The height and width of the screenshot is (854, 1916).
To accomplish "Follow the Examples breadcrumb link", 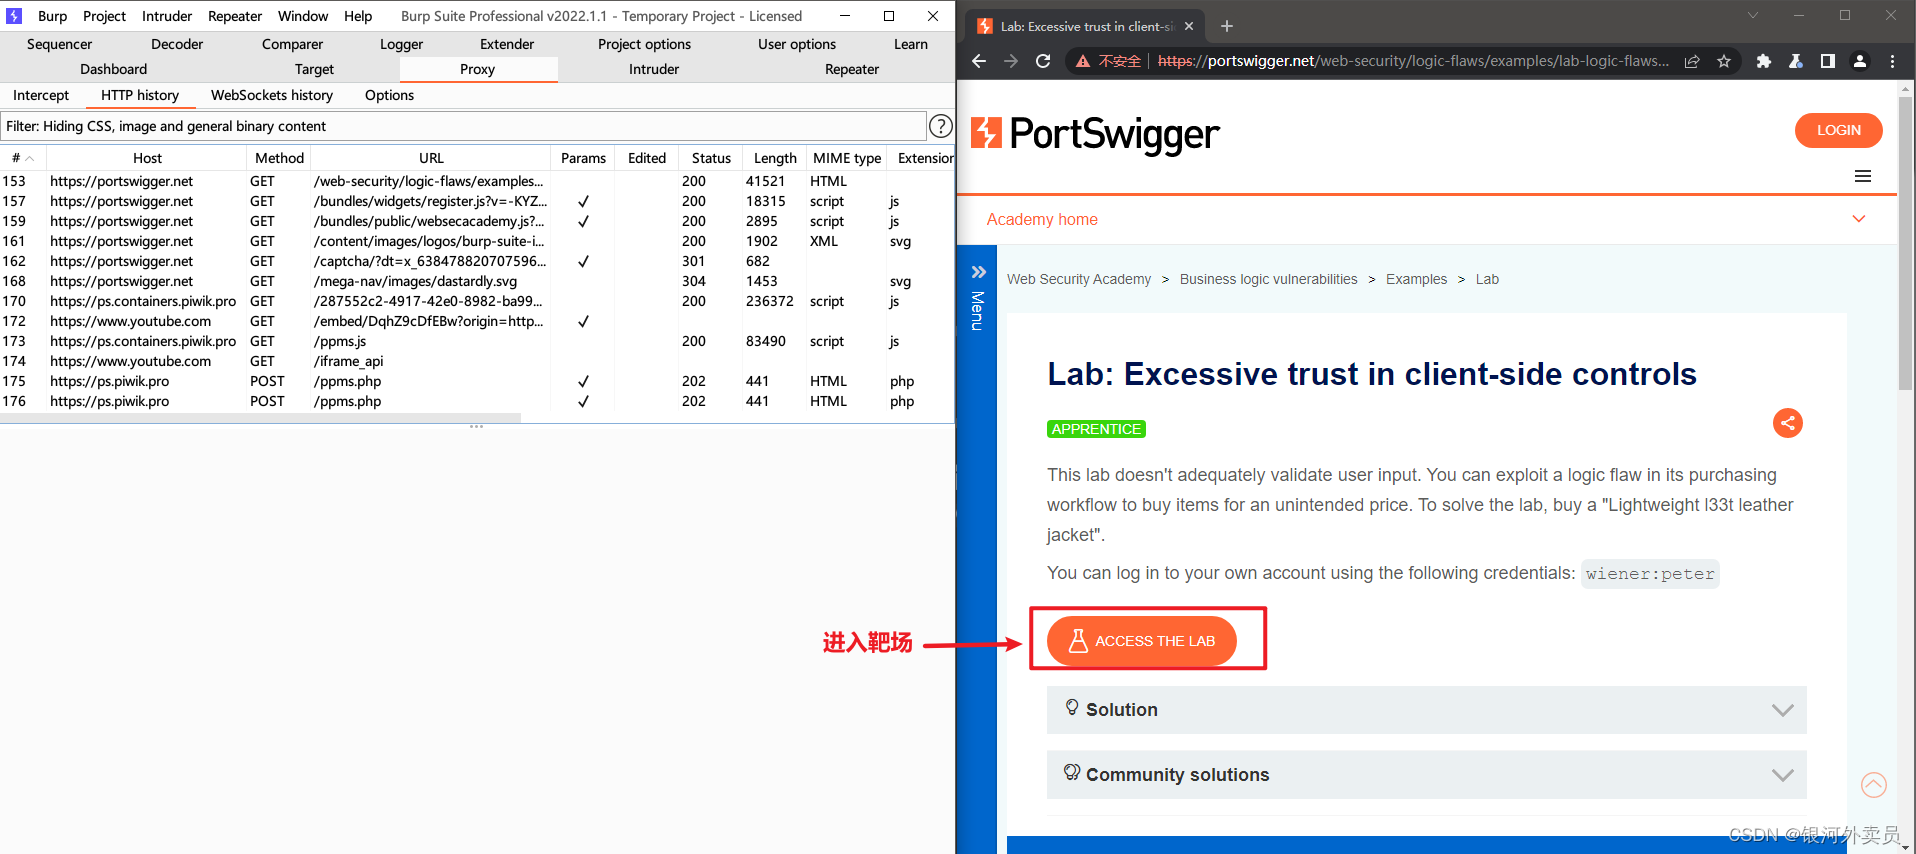I will (x=1416, y=279).
